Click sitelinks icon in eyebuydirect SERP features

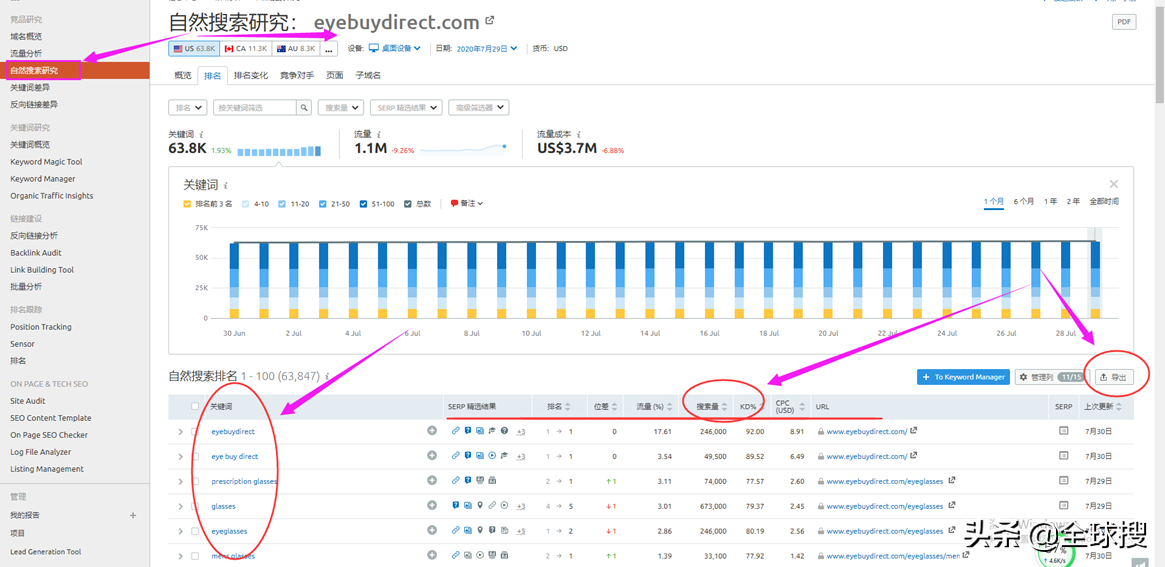tap(455, 431)
